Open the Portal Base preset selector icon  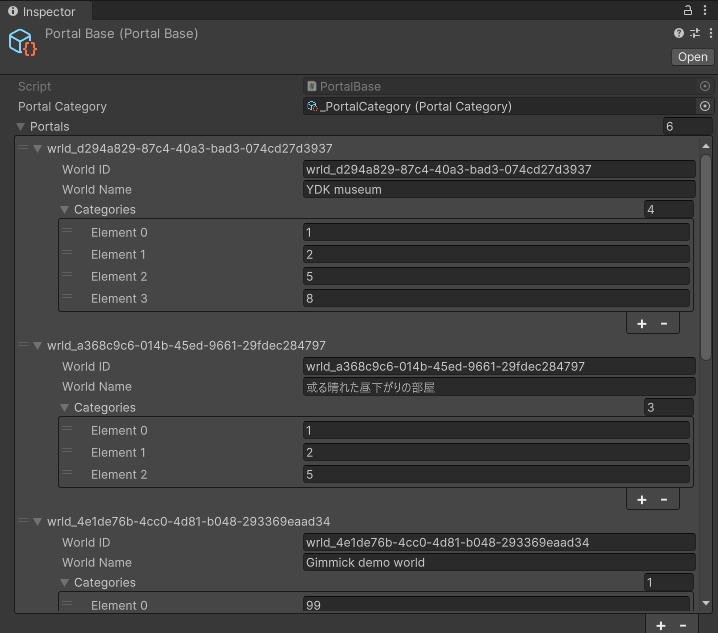pyautogui.click(x=695, y=33)
